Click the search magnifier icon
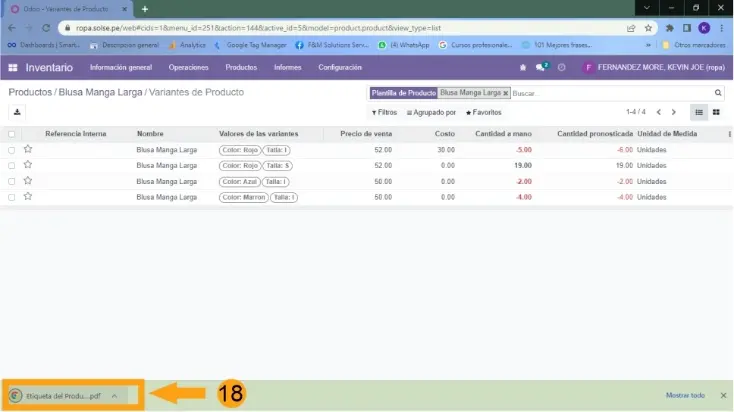 pyautogui.click(x=717, y=93)
